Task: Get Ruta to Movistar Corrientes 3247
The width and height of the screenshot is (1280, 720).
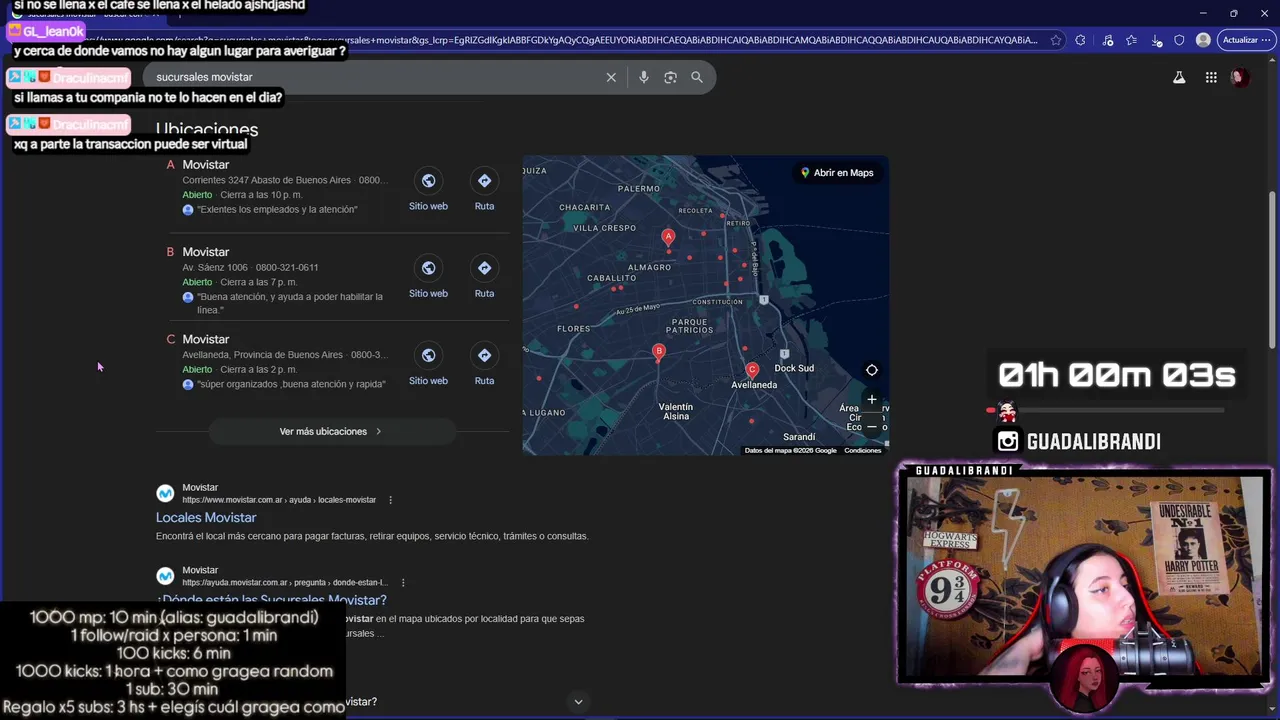Action: pos(484,189)
